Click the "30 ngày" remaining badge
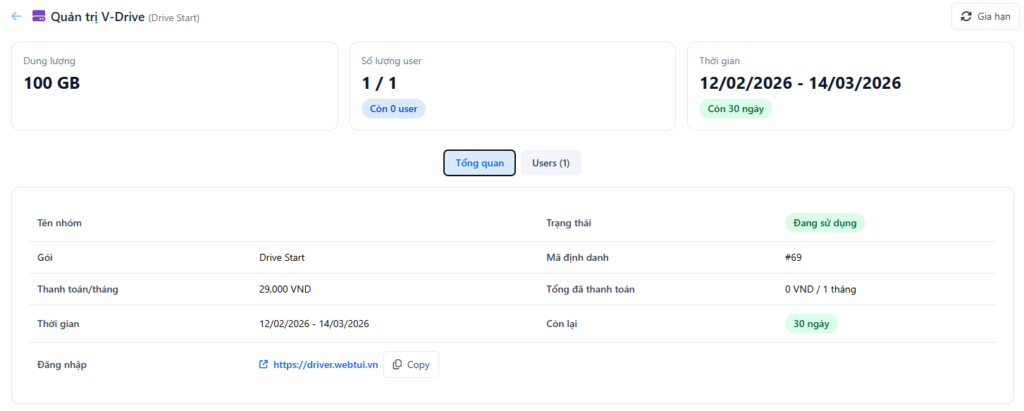The width and height of the screenshot is (1024, 411). (811, 323)
